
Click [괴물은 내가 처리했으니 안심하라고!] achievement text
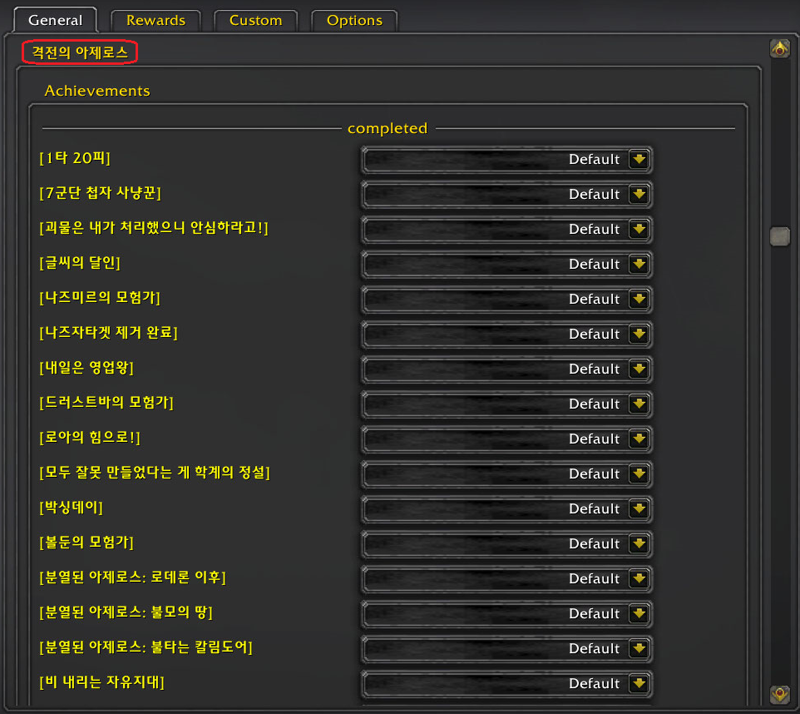tap(154, 228)
